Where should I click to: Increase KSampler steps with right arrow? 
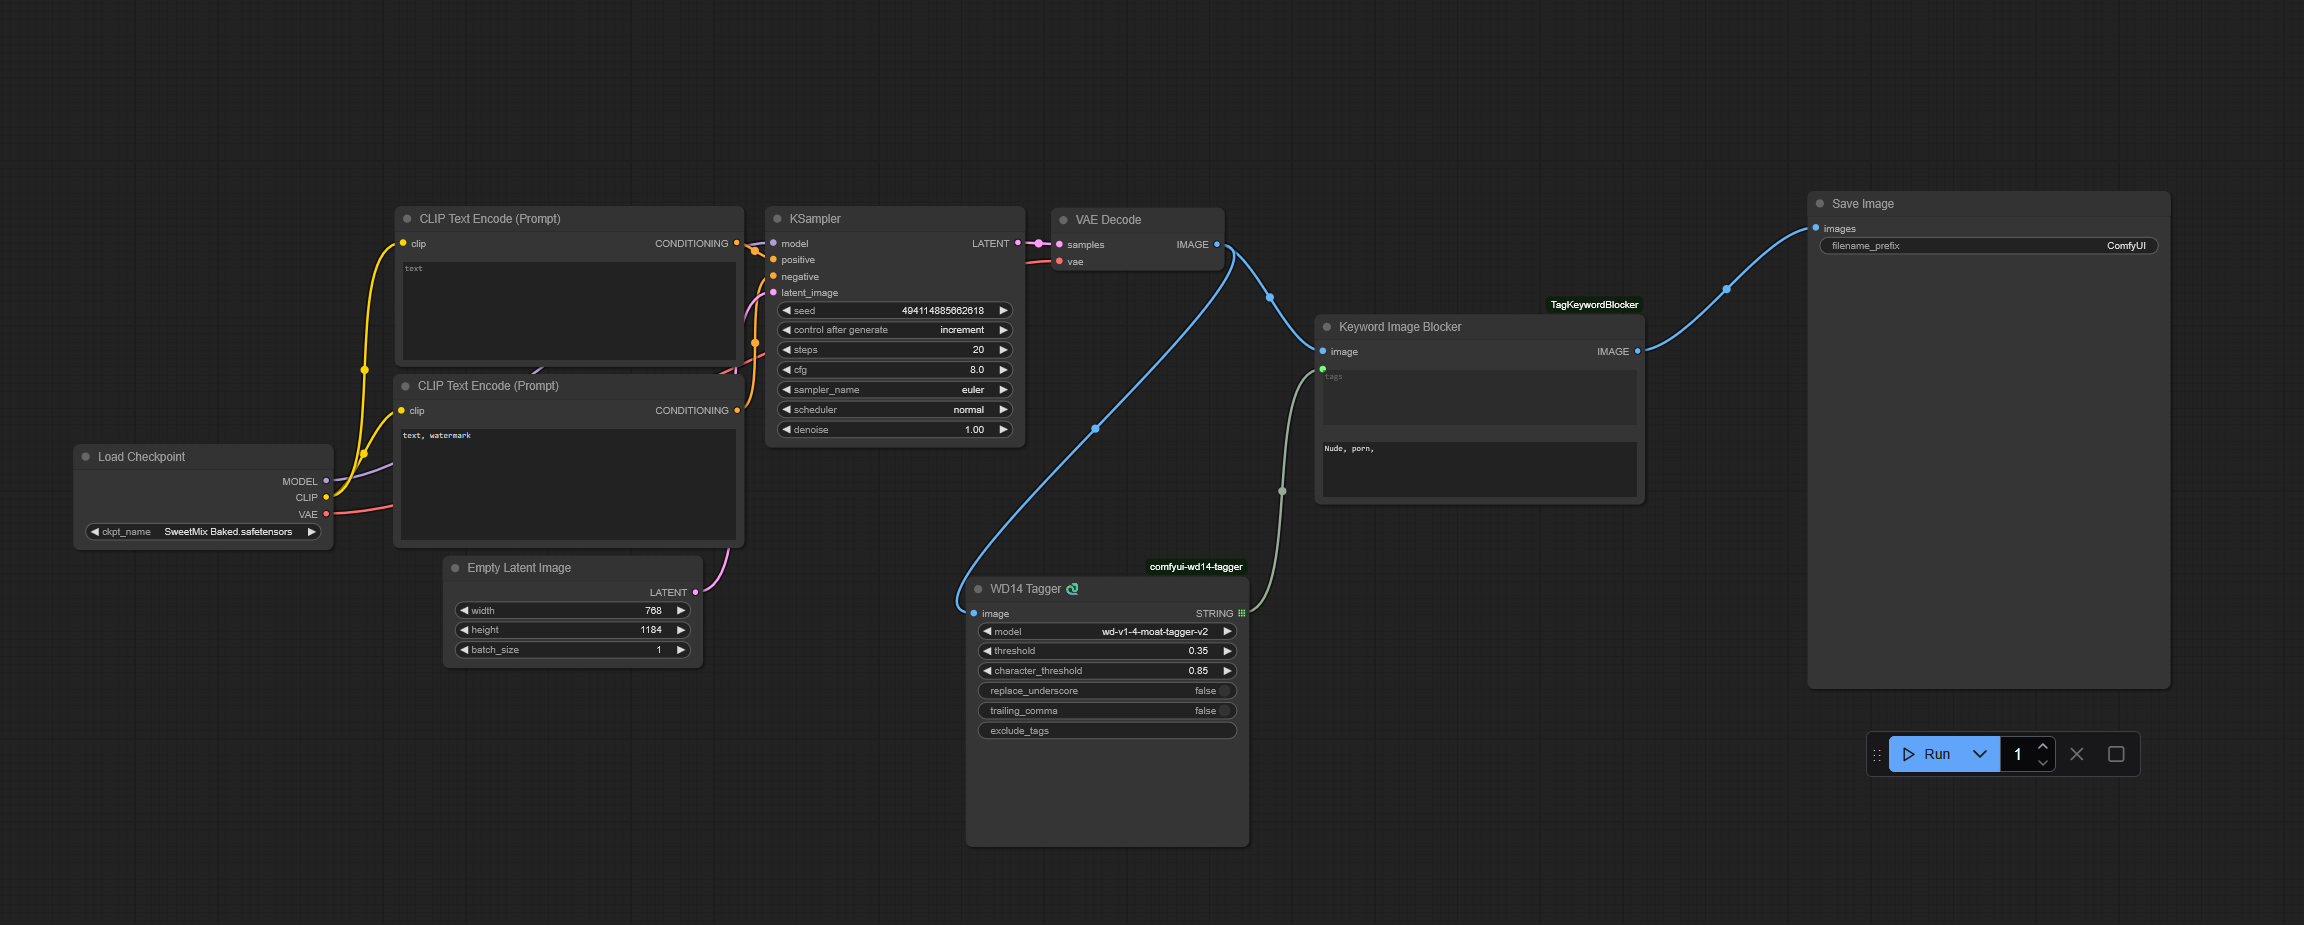tap(1003, 350)
